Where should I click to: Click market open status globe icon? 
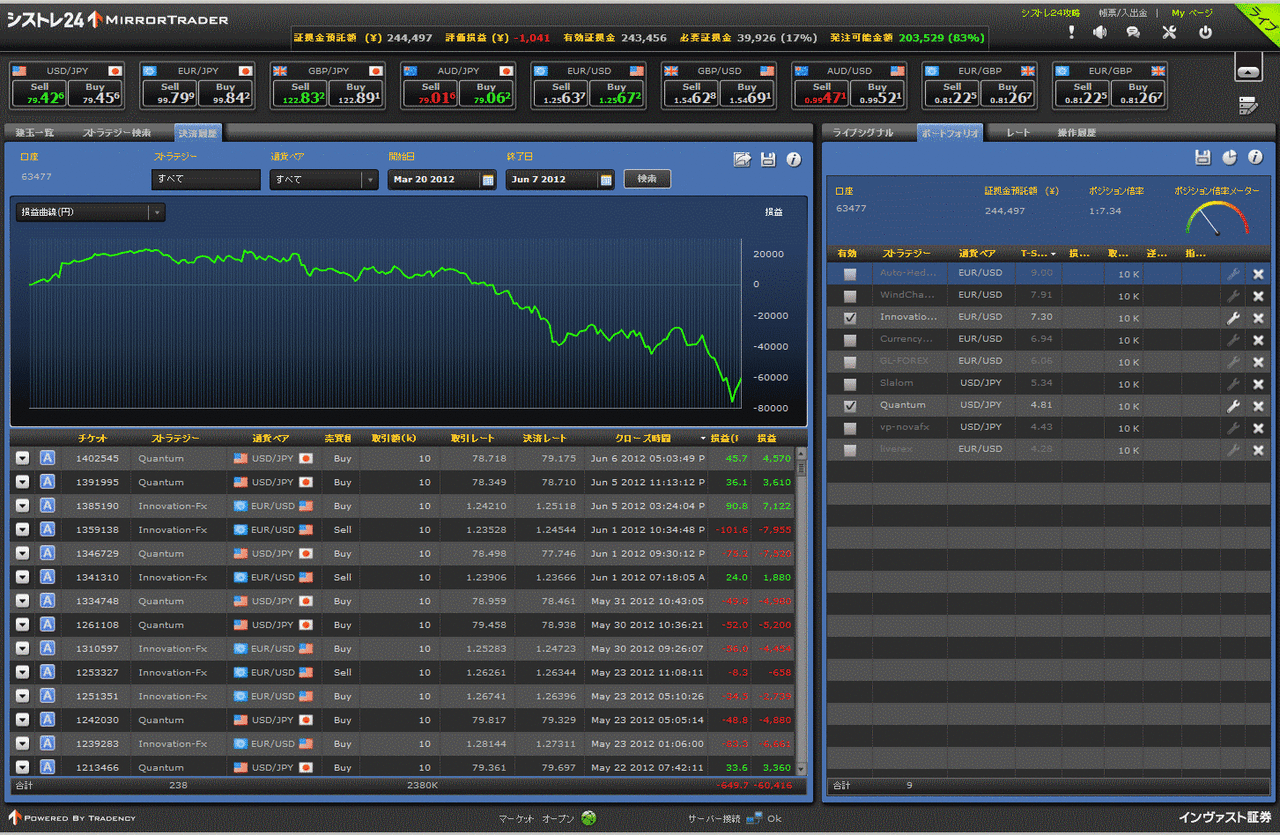[x=588, y=818]
